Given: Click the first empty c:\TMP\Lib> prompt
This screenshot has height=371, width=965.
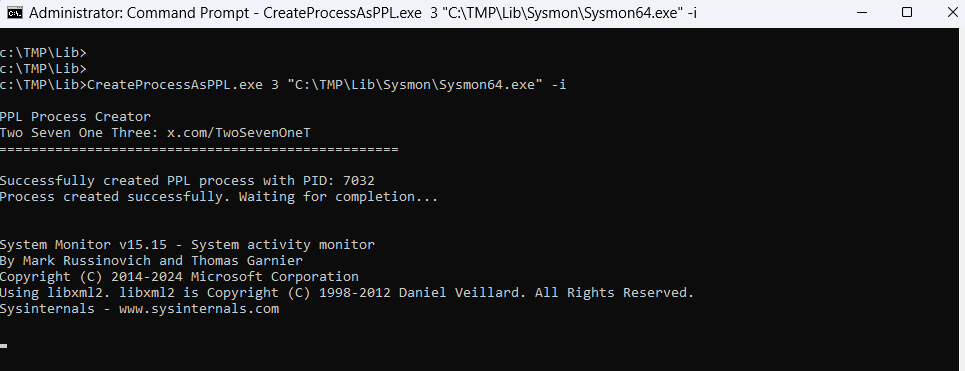Looking at the screenshot, I should (43, 53).
